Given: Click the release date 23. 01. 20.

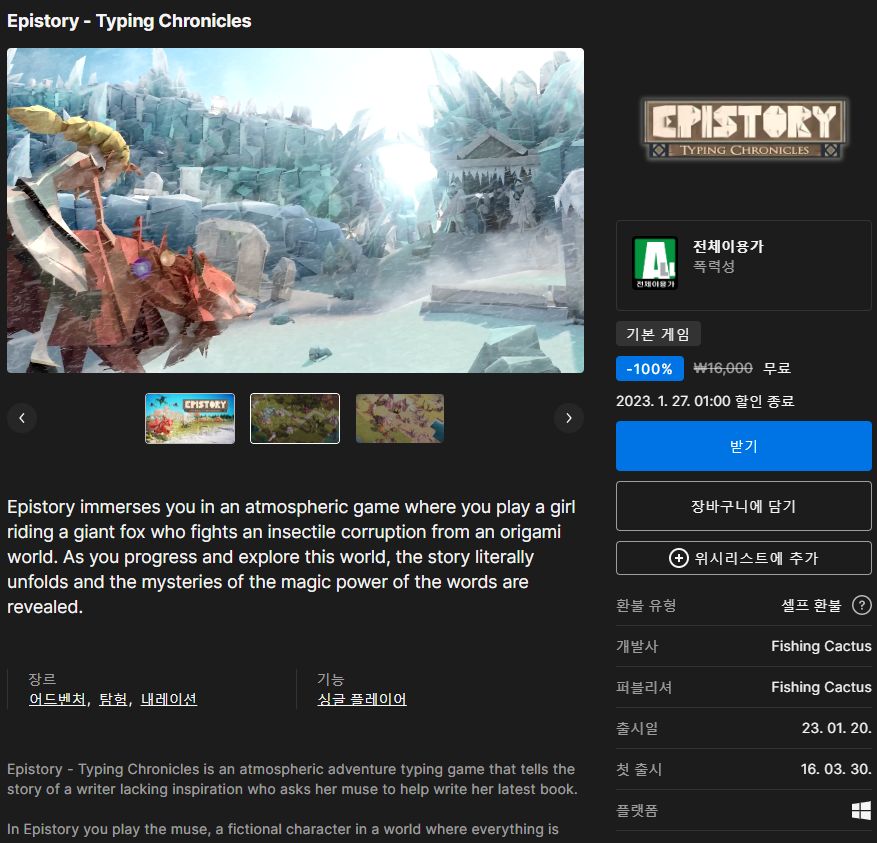Looking at the screenshot, I should pos(836,728).
